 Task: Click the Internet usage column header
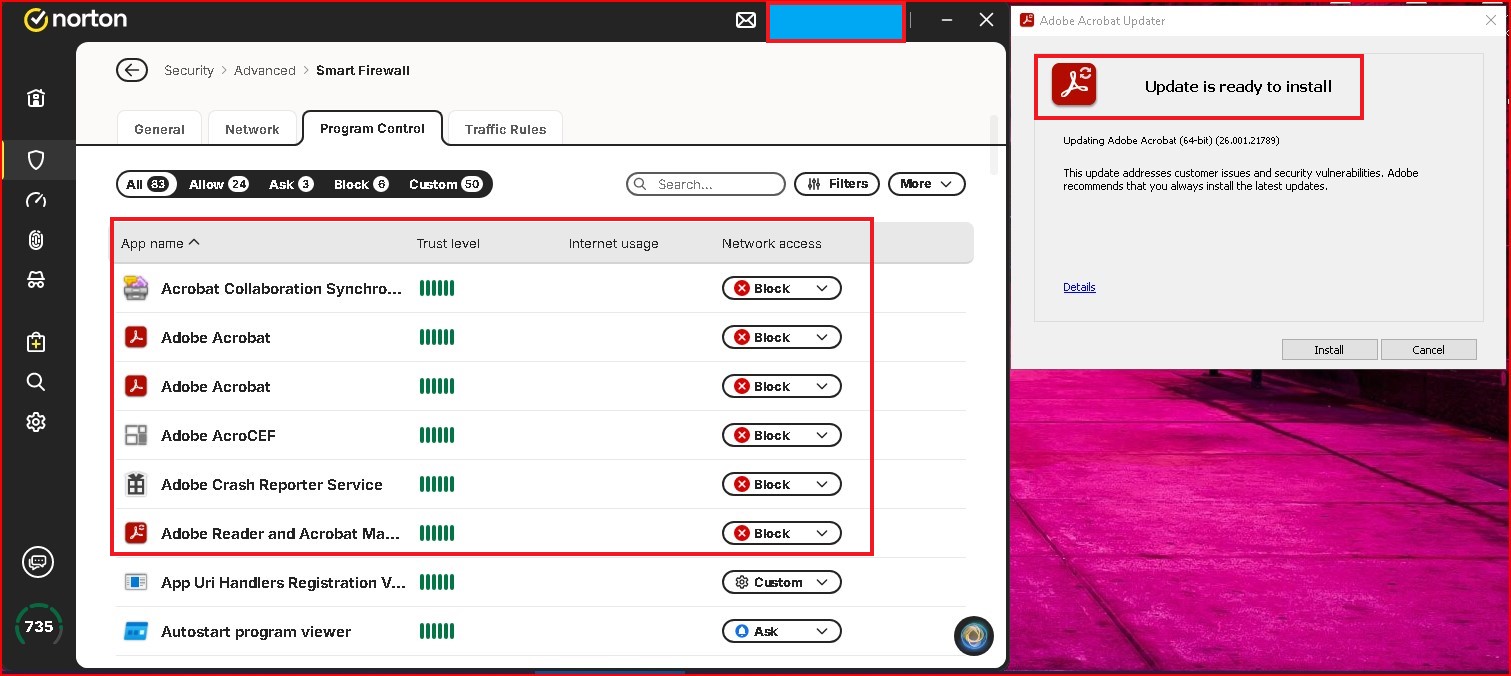[x=613, y=243]
